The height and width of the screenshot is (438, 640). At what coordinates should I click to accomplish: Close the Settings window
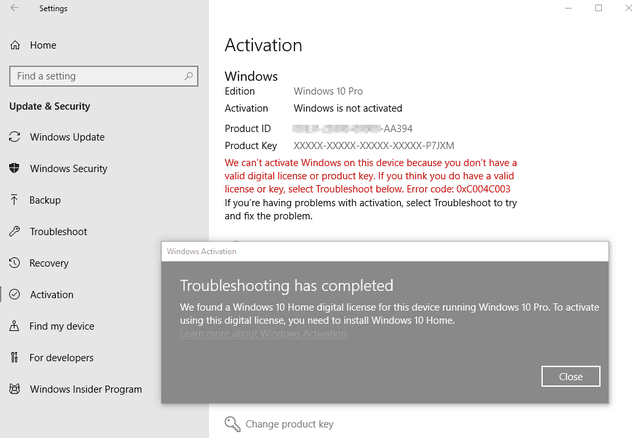coord(629,8)
